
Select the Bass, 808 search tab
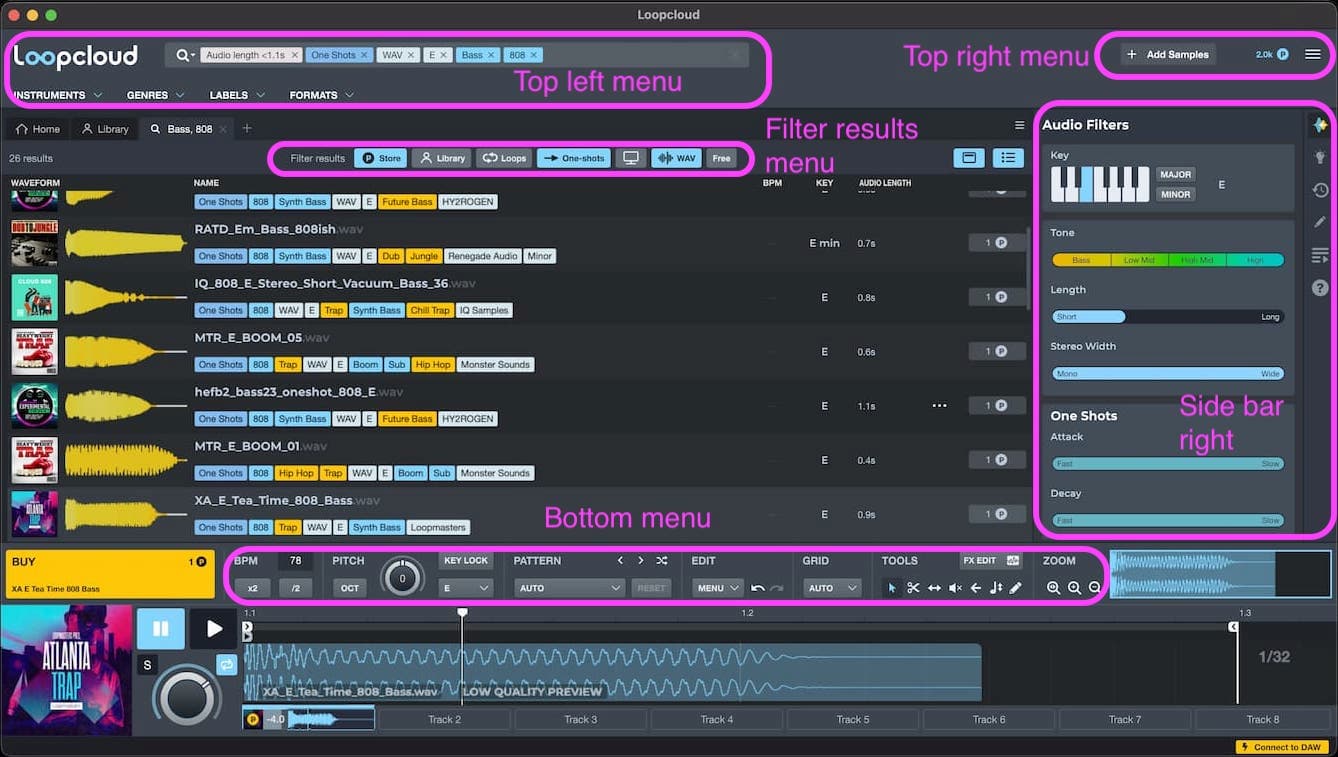[x=187, y=129]
